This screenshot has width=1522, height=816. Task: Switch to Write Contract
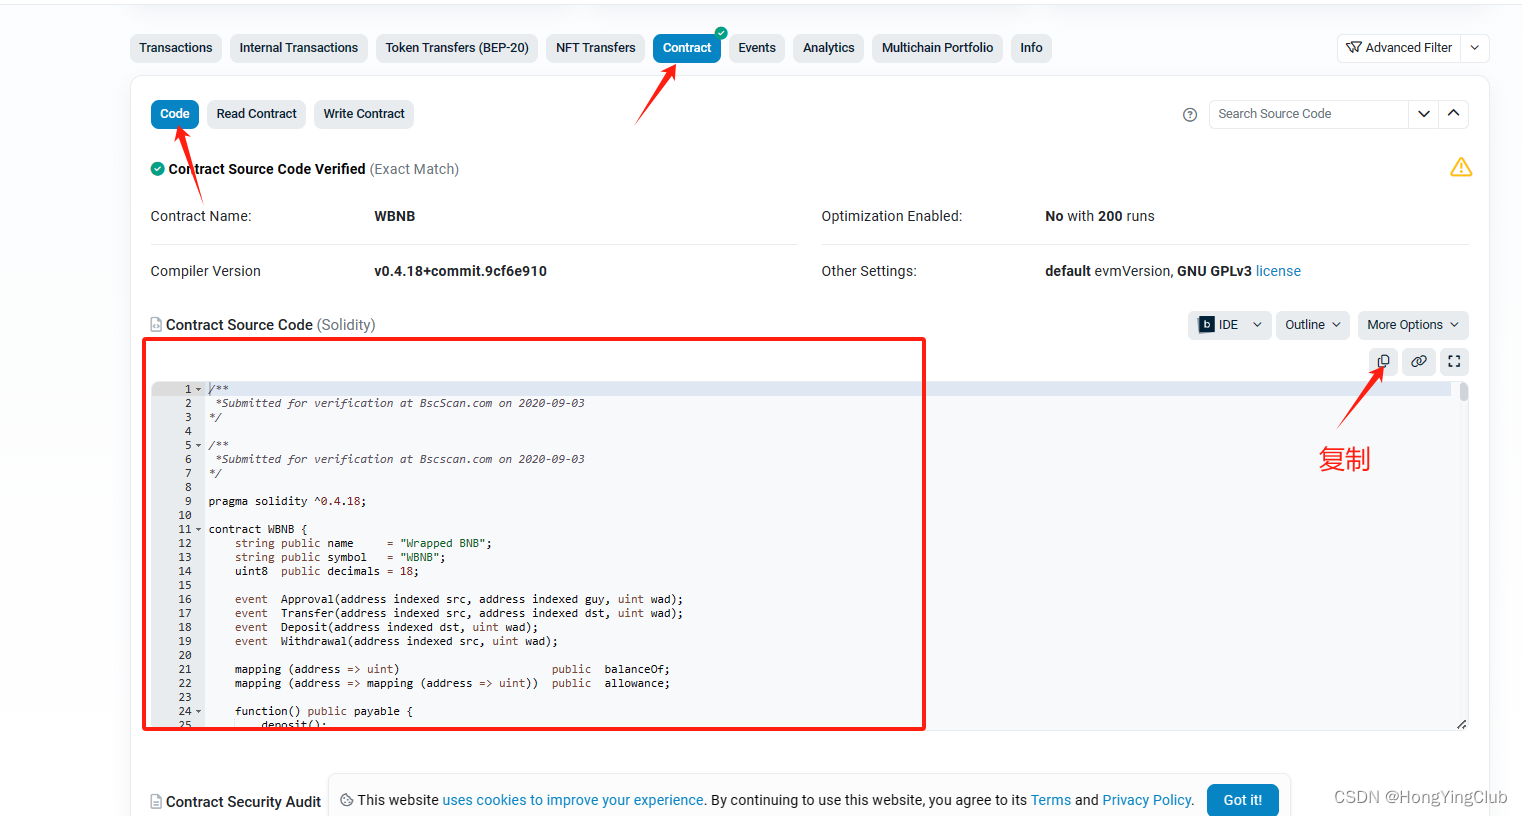364,114
